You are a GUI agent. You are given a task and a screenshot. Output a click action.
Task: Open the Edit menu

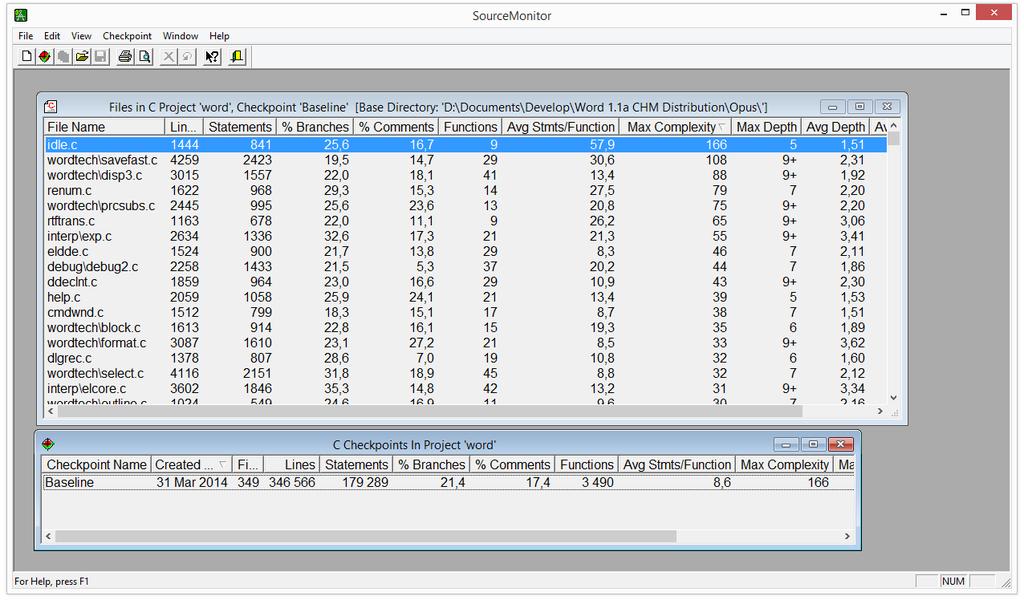[52, 36]
